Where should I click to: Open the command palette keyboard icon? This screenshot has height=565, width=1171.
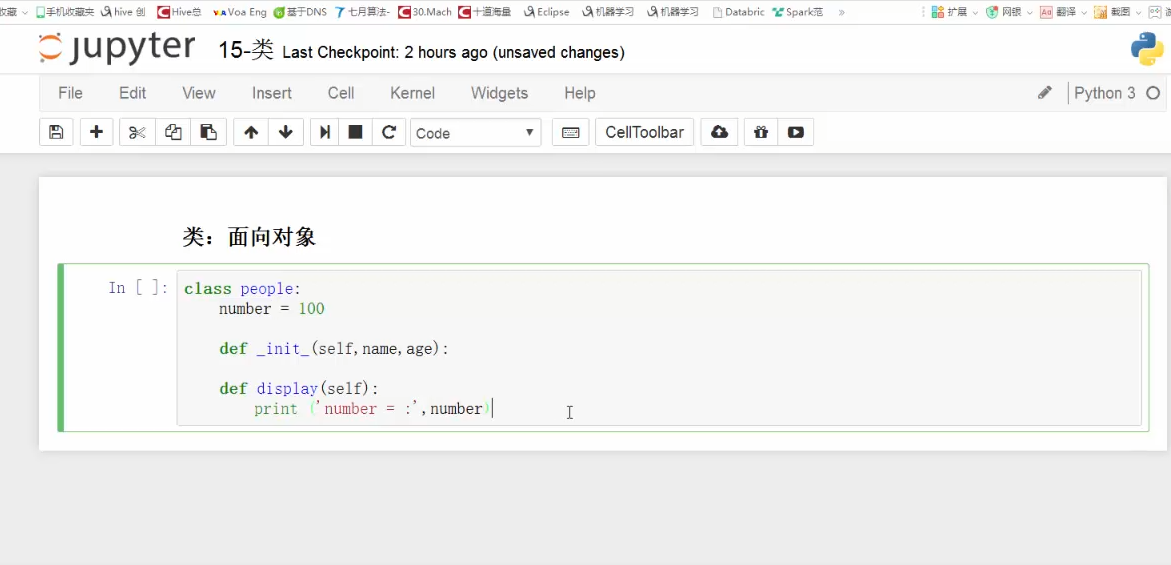click(x=570, y=132)
